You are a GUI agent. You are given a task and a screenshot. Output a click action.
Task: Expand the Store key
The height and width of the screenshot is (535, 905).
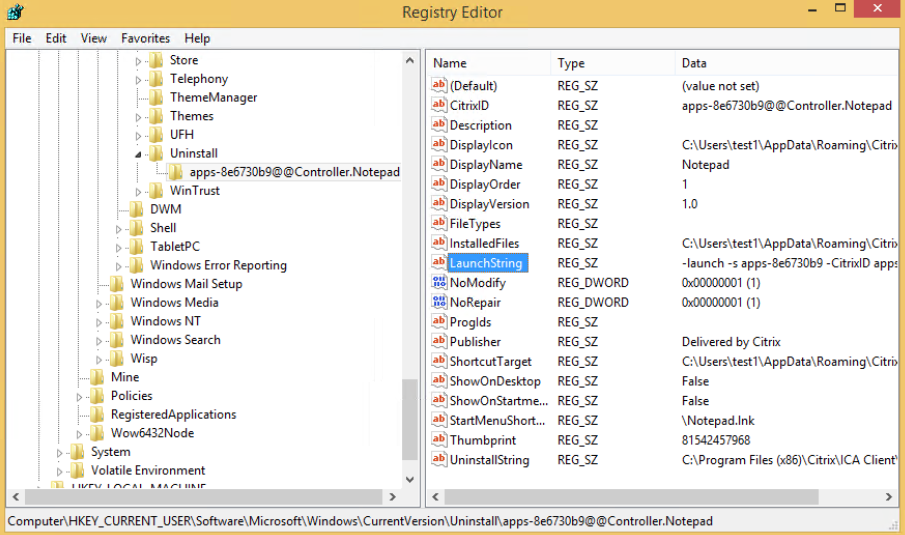pos(139,61)
